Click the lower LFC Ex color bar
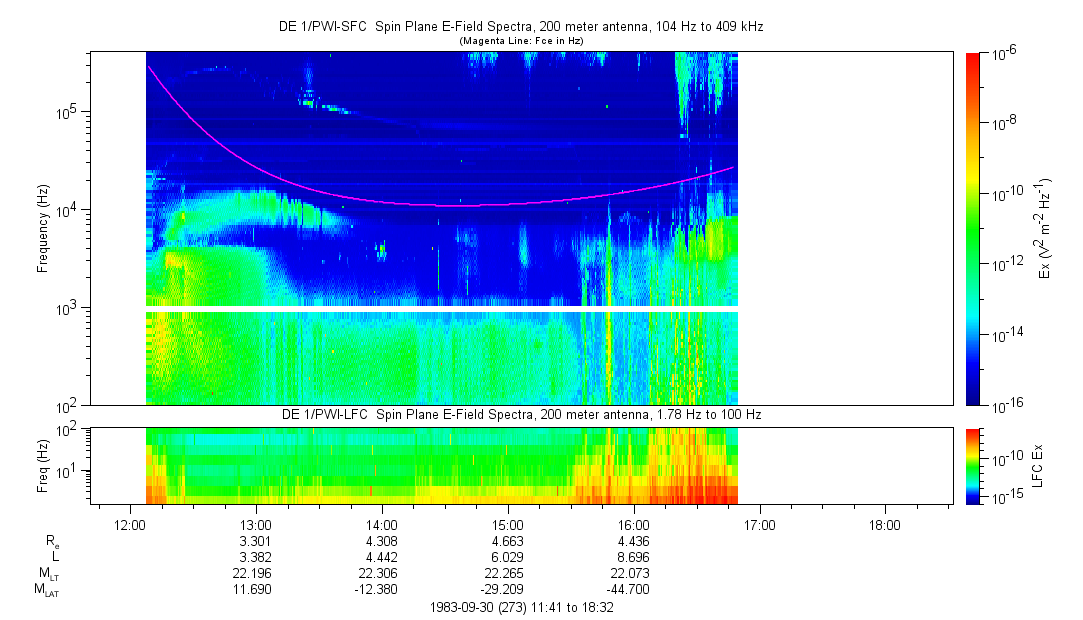 [x=972, y=464]
